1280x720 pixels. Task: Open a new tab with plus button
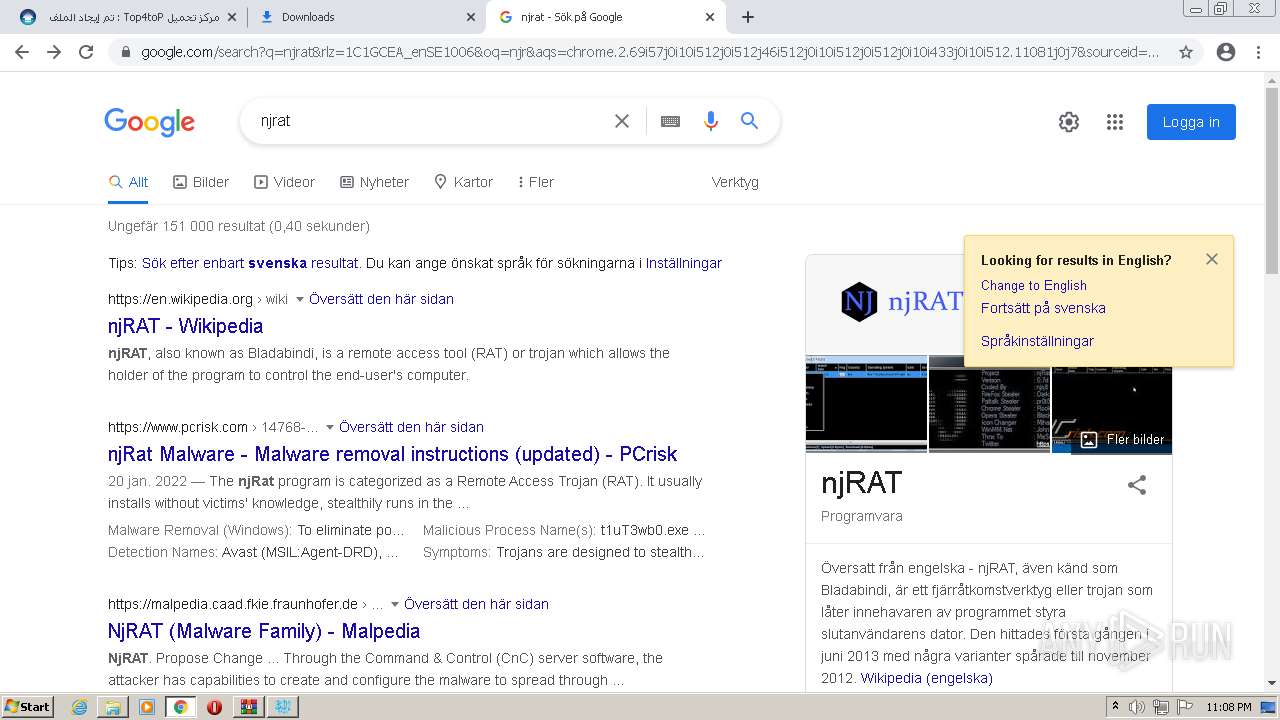(x=748, y=17)
